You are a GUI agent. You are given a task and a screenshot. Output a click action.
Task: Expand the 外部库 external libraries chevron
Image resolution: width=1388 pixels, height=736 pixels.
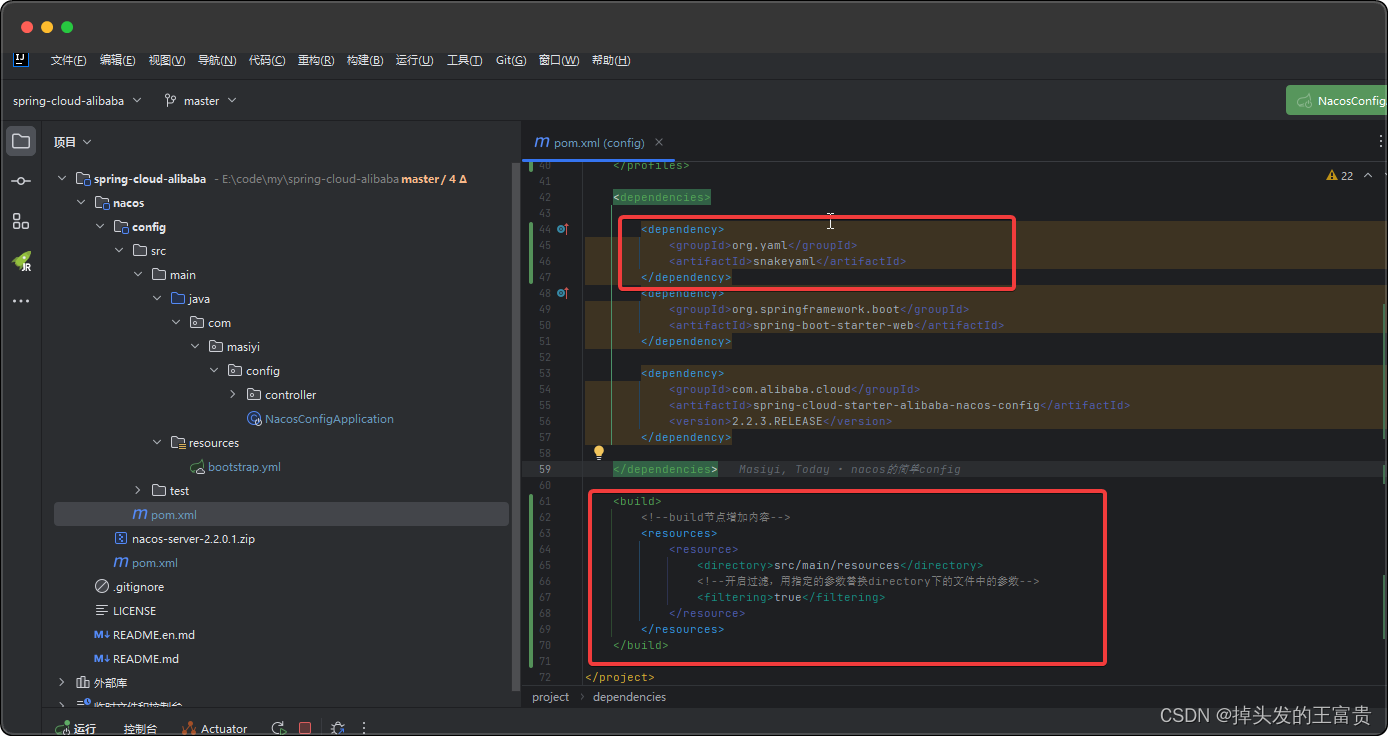(x=62, y=683)
